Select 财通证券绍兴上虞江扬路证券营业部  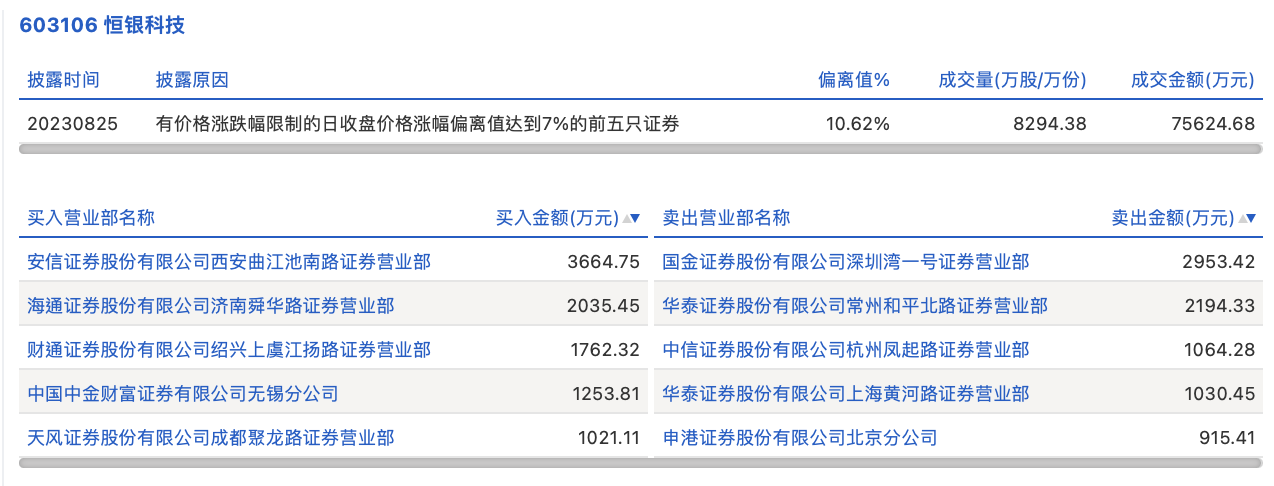coord(229,350)
